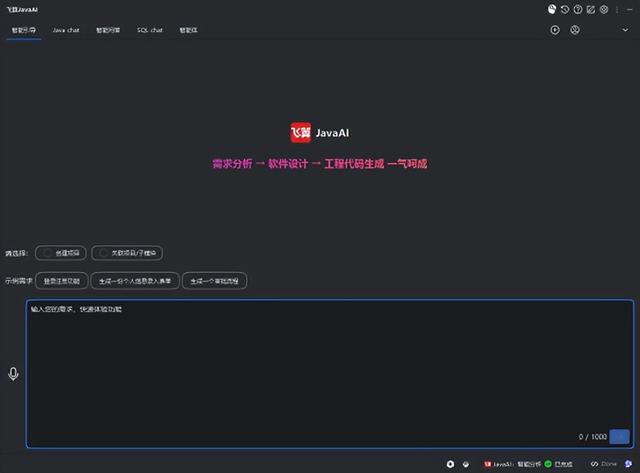Click the purple icon at status bar end
The height and width of the screenshot is (473, 640).
click(629, 464)
